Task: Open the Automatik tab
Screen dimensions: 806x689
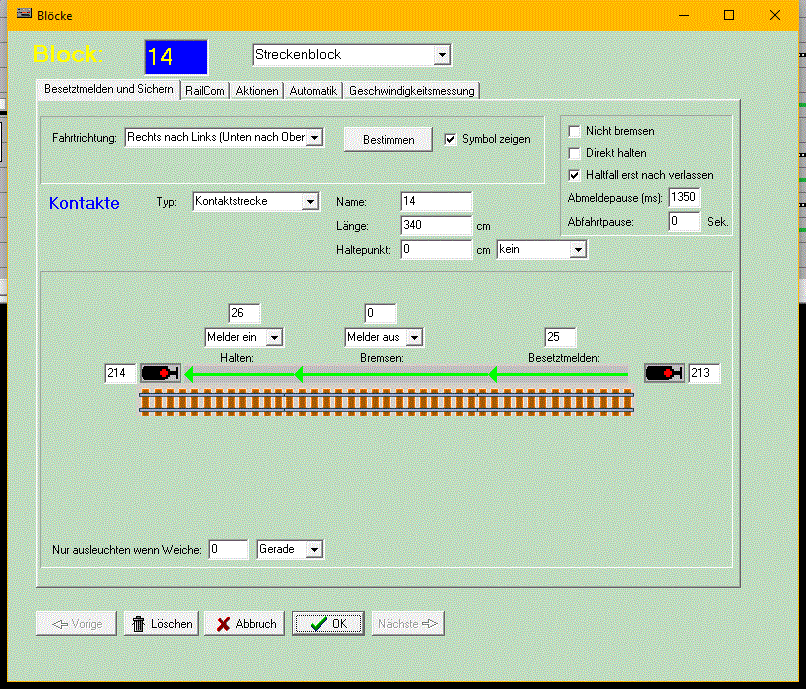Action: pyautogui.click(x=313, y=91)
